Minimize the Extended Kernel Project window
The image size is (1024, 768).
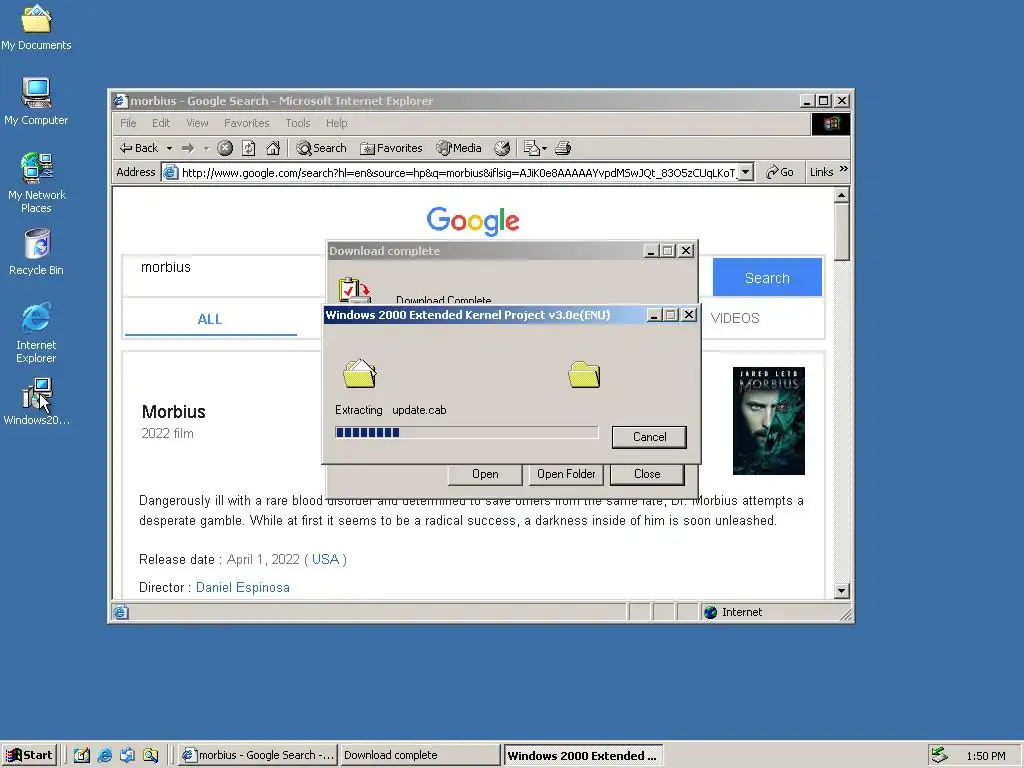(654, 315)
